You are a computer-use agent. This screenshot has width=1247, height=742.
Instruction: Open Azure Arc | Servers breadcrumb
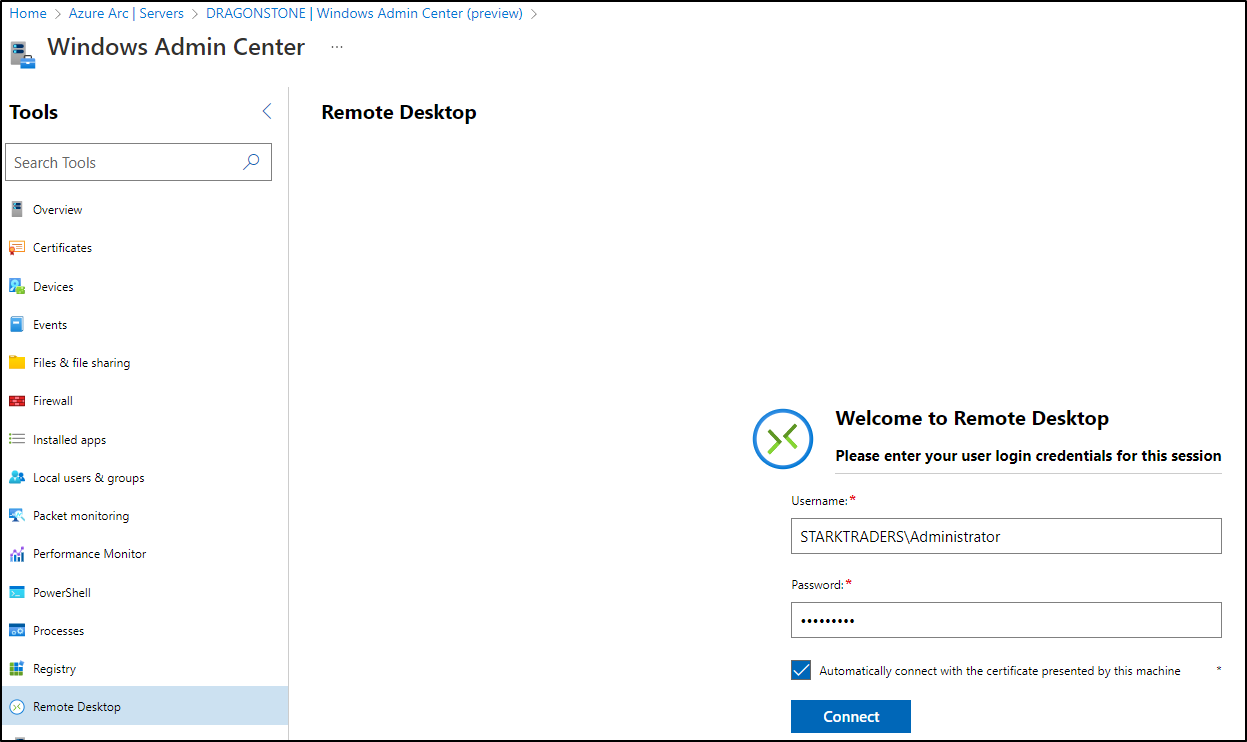(126, 14)
